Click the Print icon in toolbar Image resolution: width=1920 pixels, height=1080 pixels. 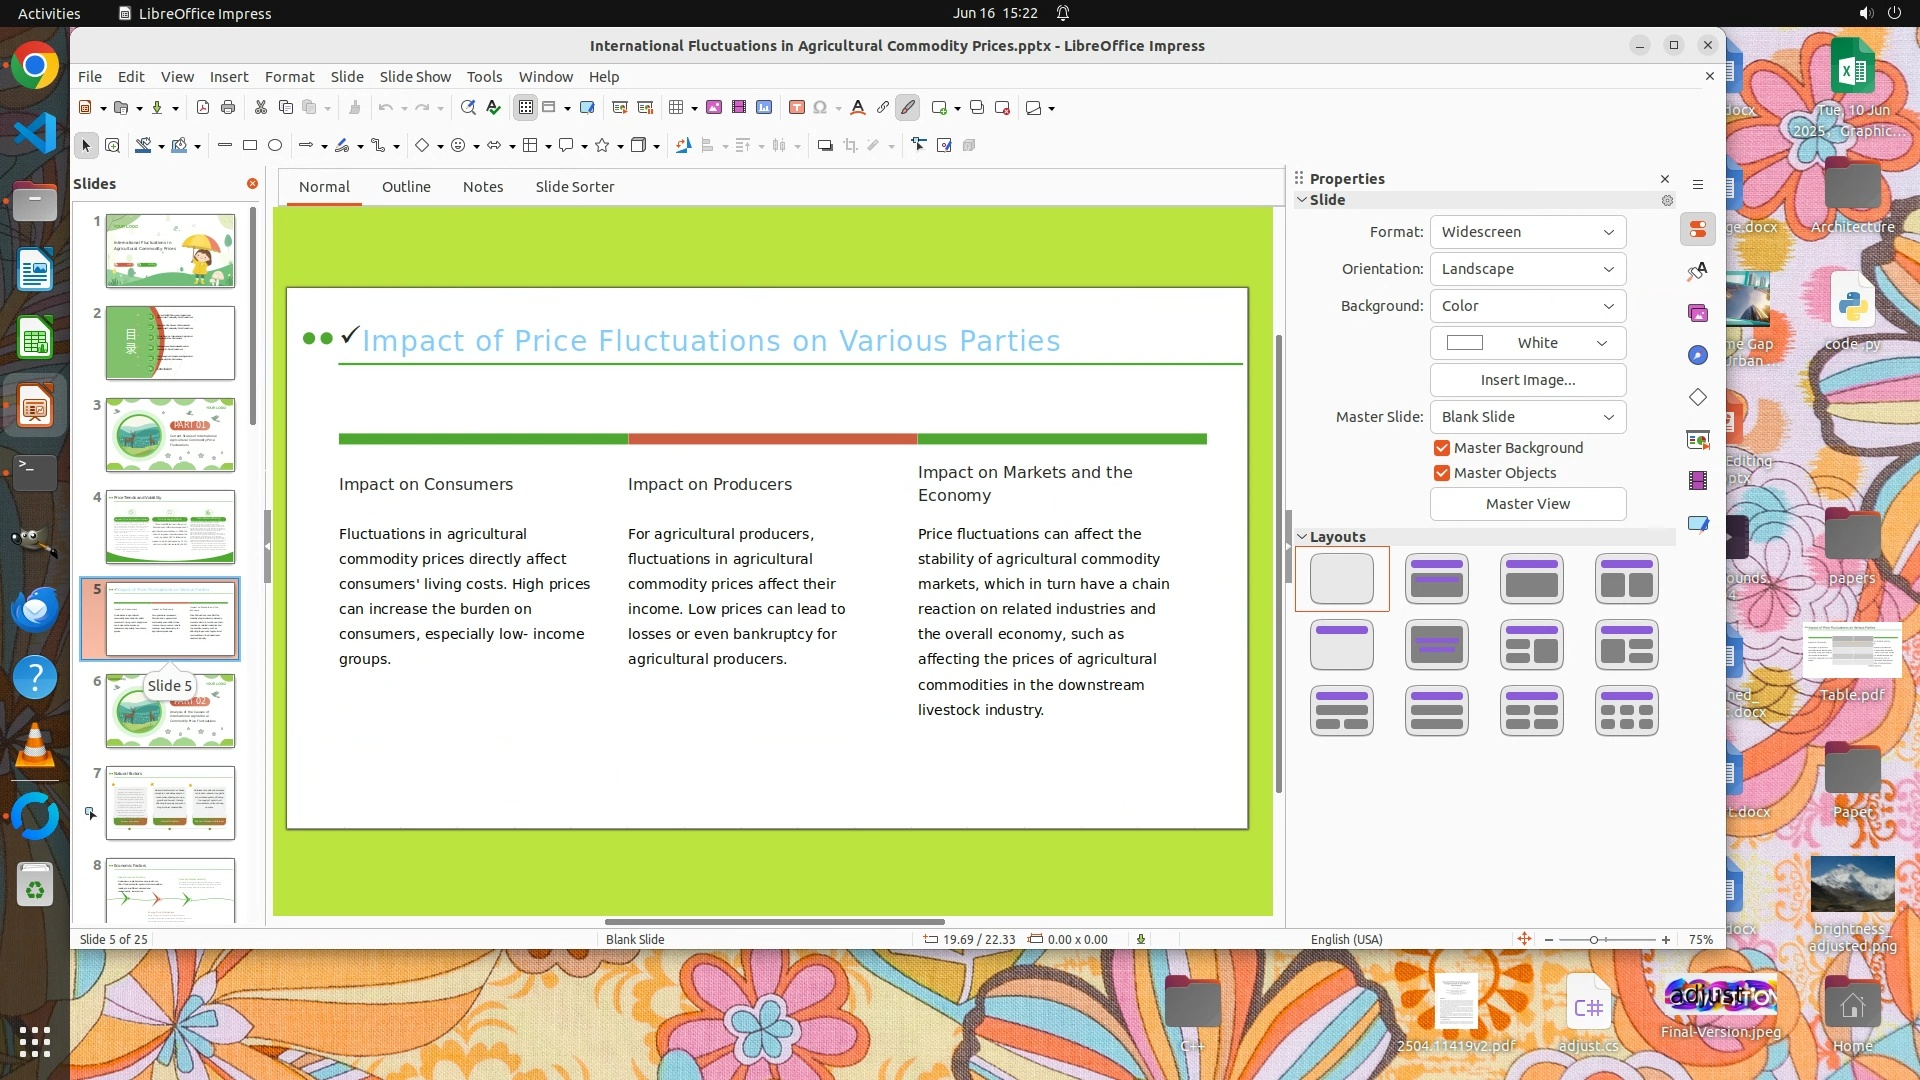228,108
